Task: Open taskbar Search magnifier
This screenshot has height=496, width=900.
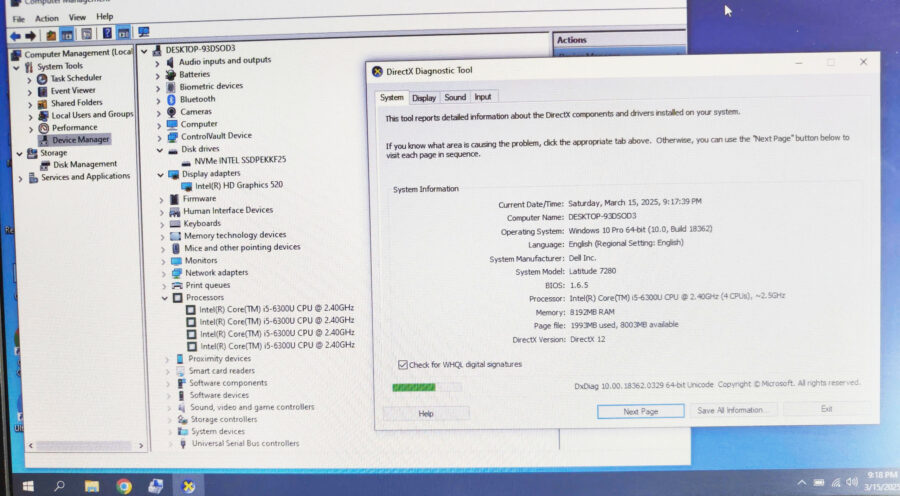Action: click(59, 486)
